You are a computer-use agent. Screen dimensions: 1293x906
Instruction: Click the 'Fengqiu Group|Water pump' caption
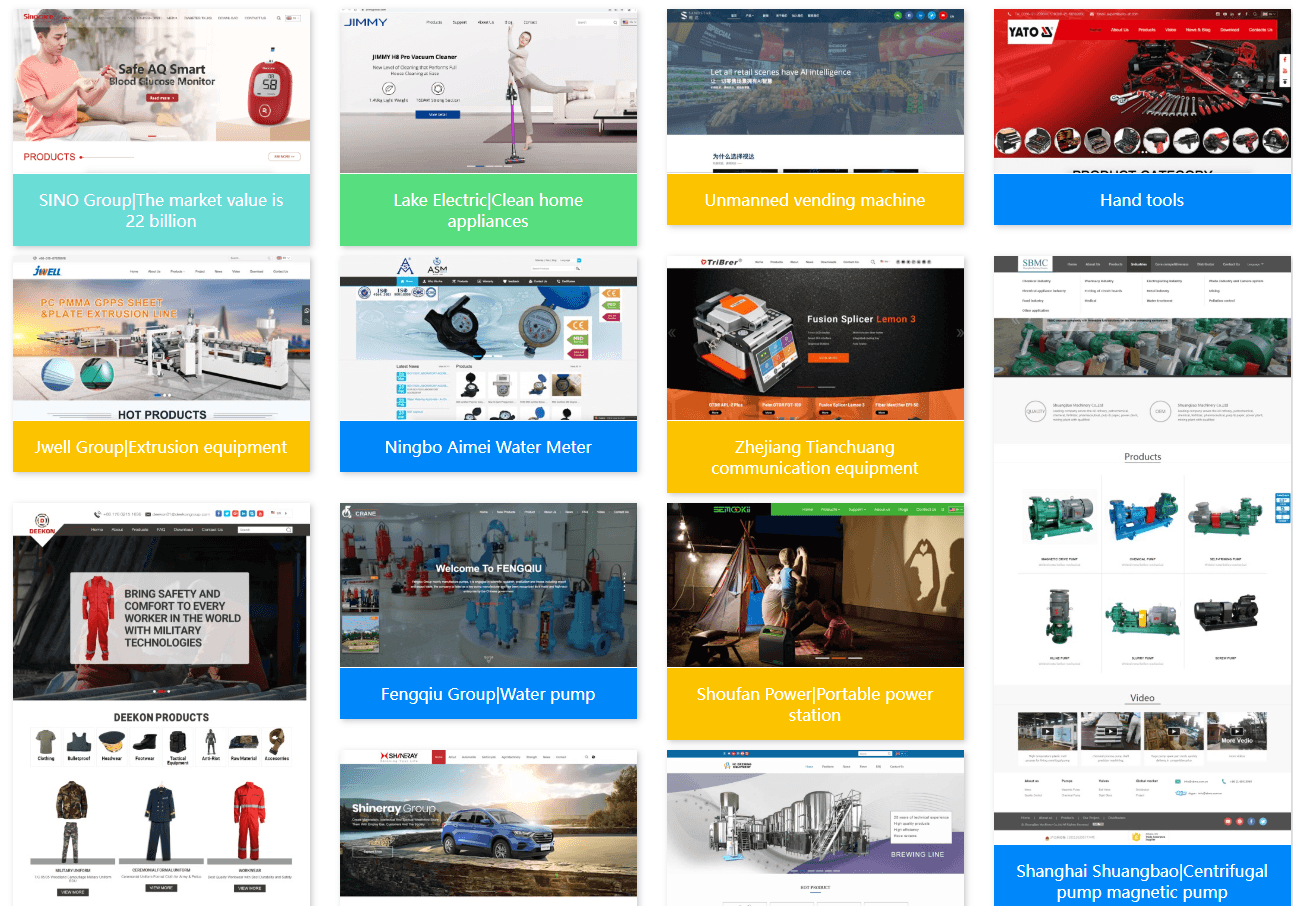tap(488, 694)
